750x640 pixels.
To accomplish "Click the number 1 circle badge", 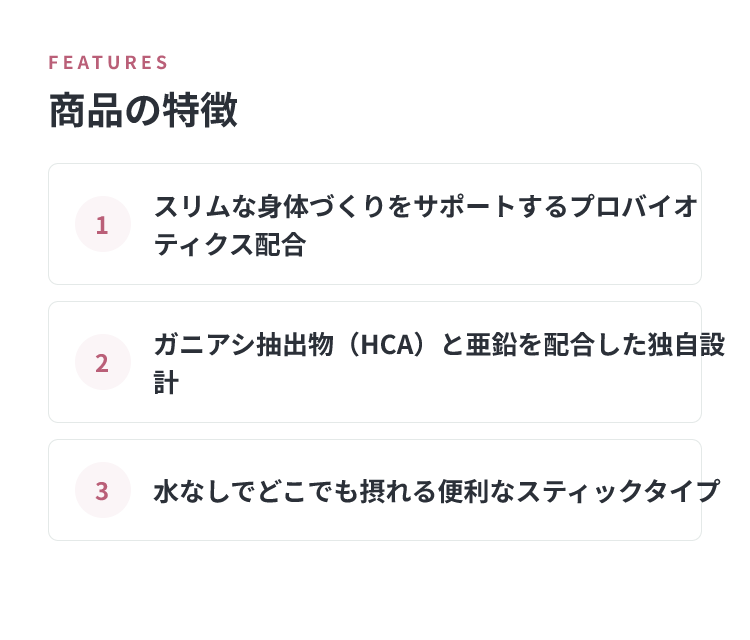I will point(103,224).
